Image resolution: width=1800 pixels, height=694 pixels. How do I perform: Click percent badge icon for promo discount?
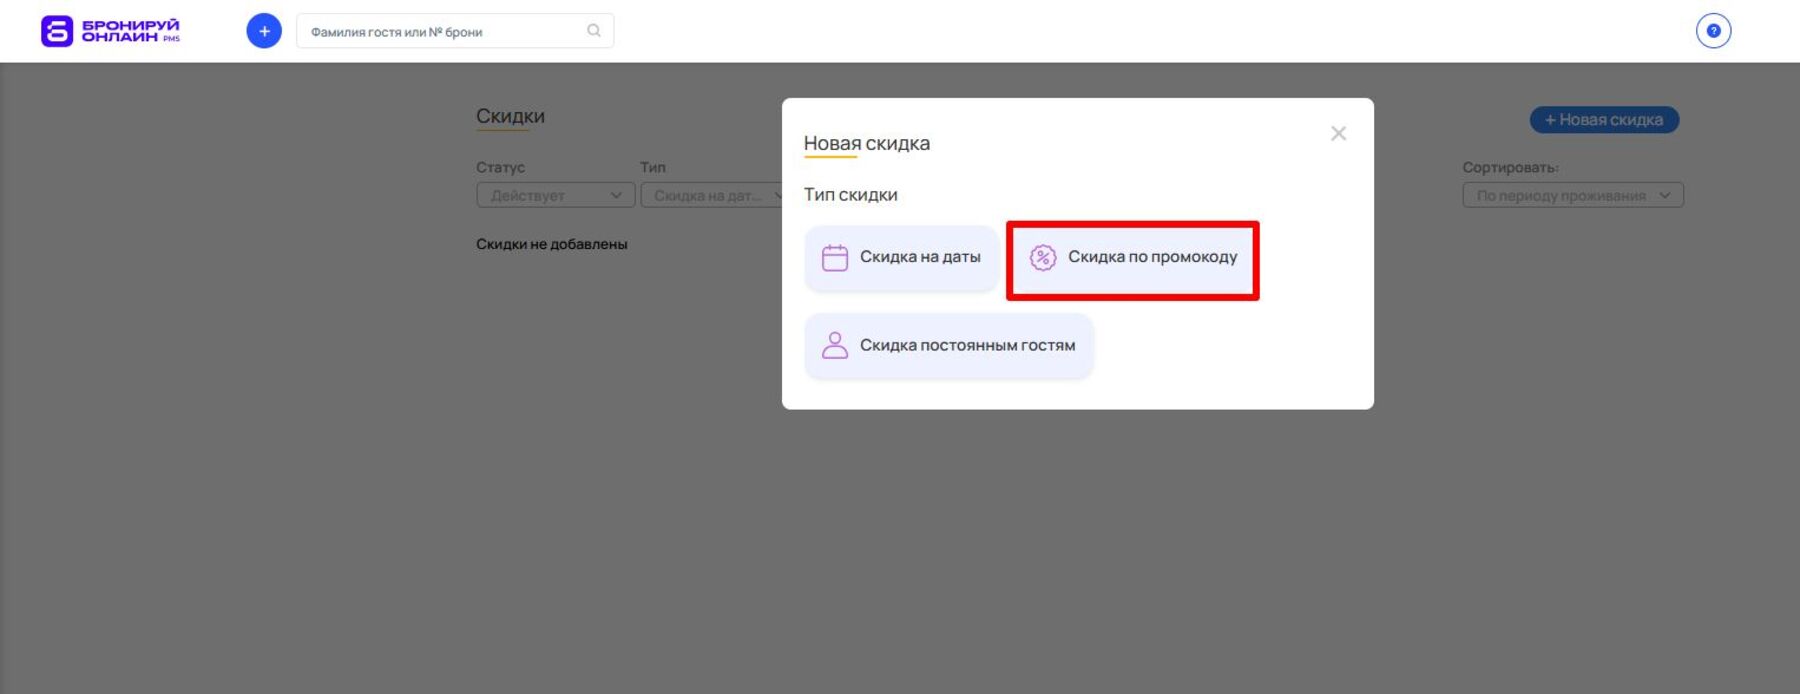(x=1042, y=258)
